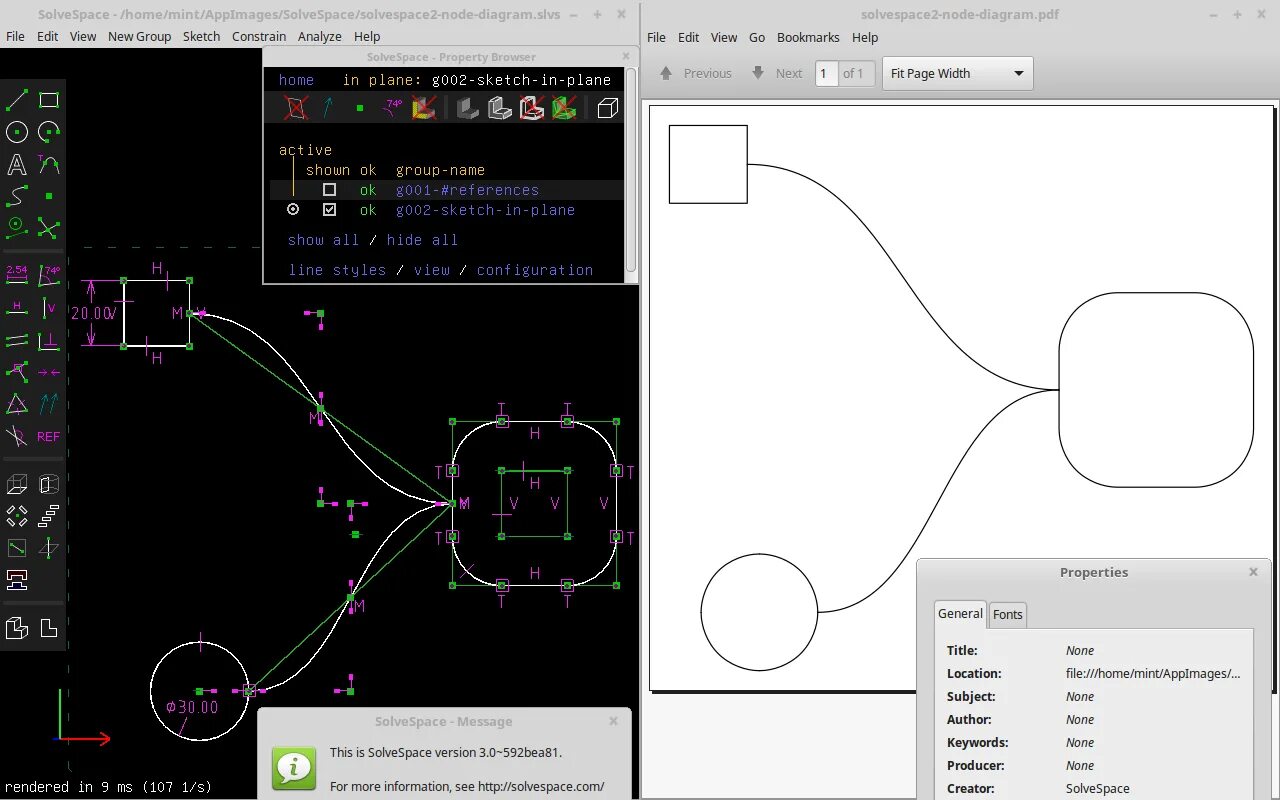The width and height of the screenshot is (1280, 800).
Task: Apply the angle constraint tool
Action: coord(49,274)
